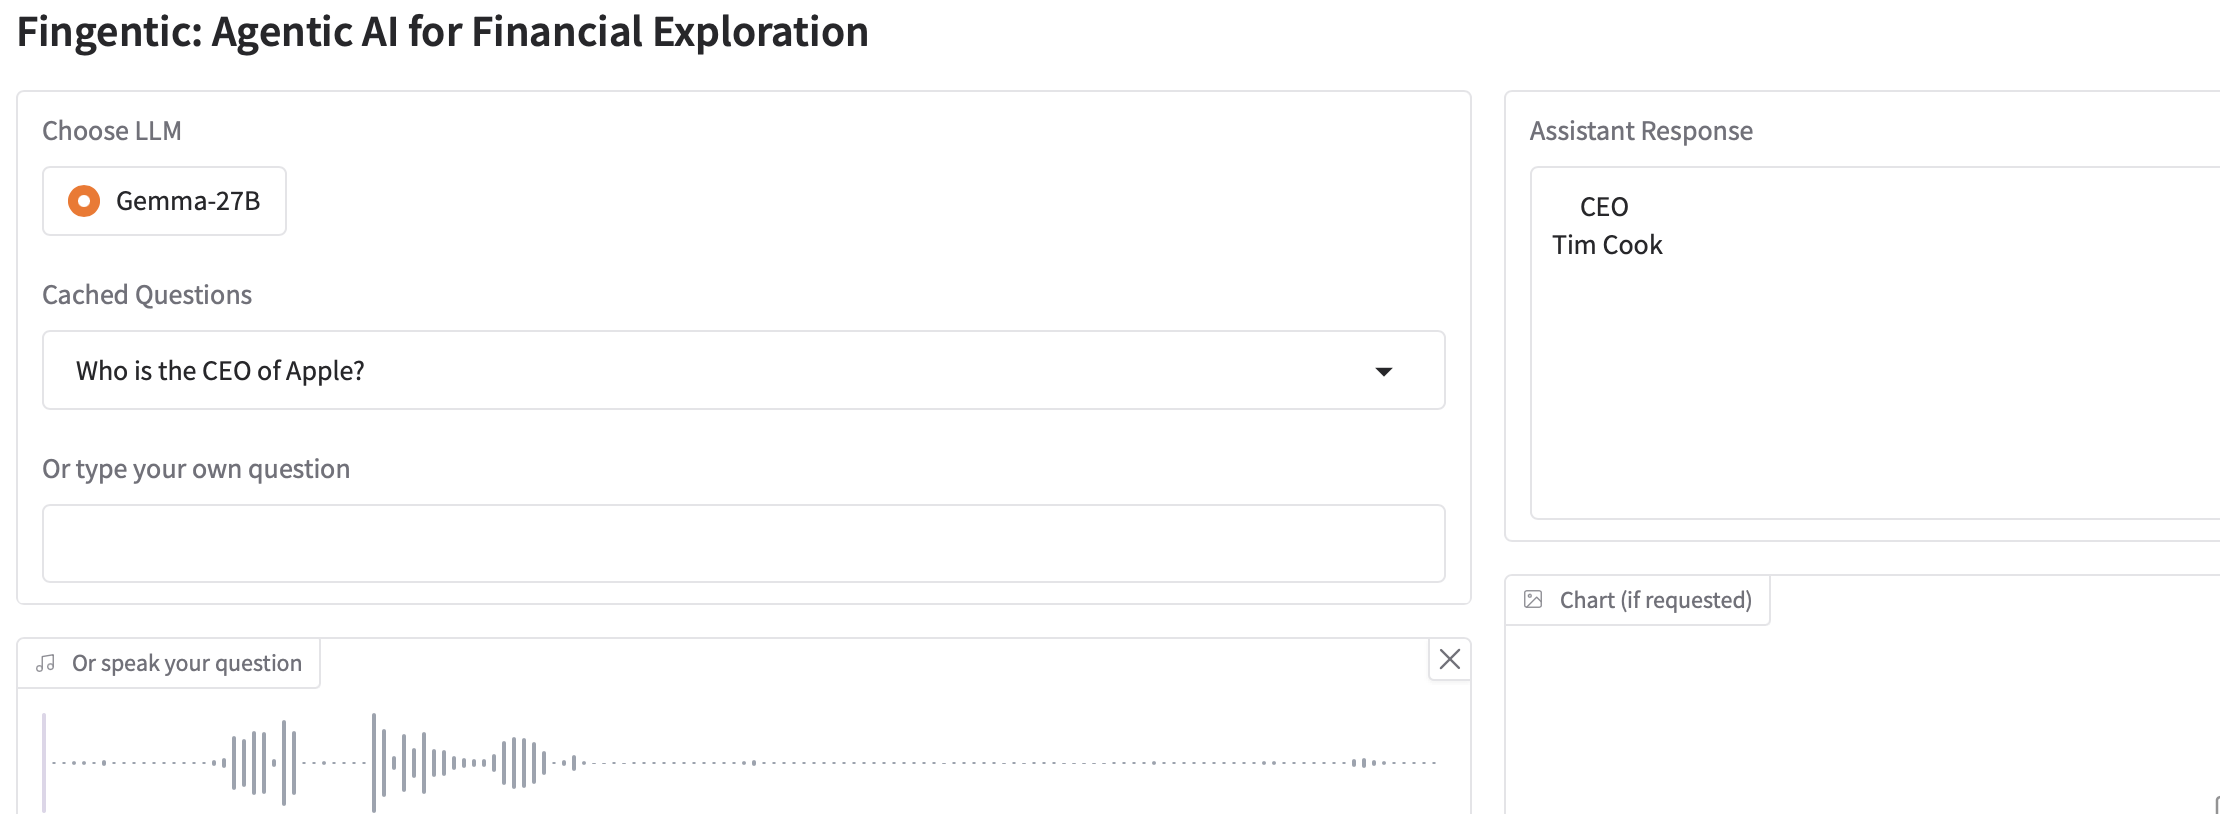Click the 'Assistant Response' label
2220x814 pixels.
(1640, 131)
